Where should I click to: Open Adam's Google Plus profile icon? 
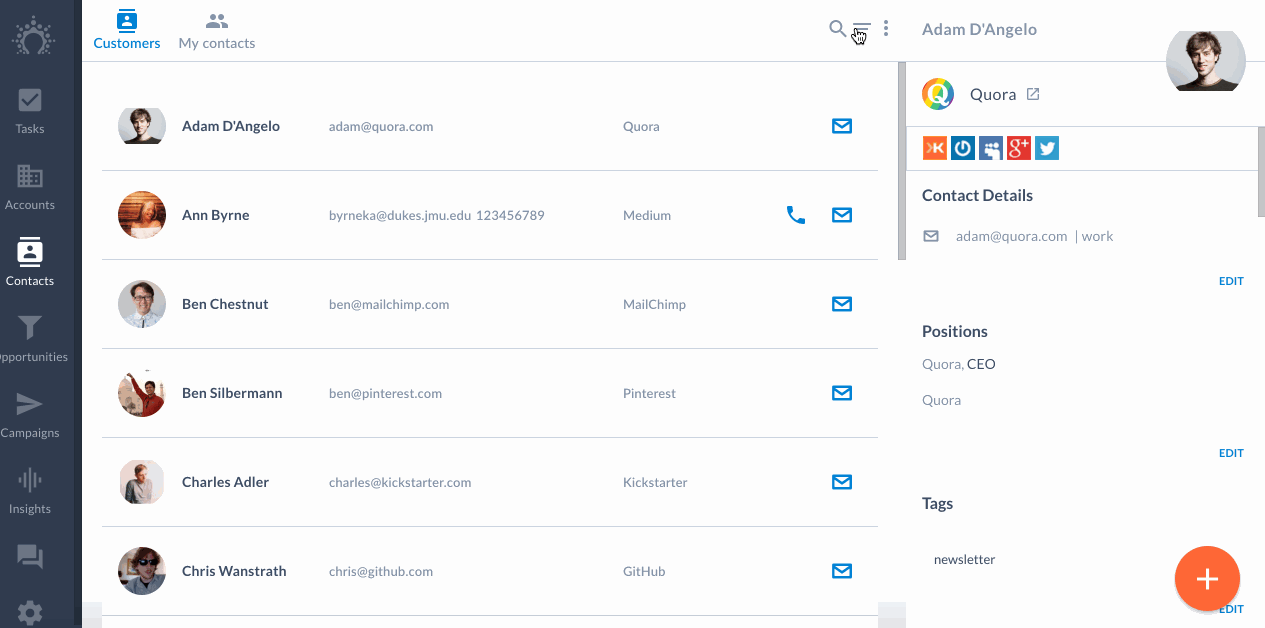pyautogui.click(x=1019, y=148)
